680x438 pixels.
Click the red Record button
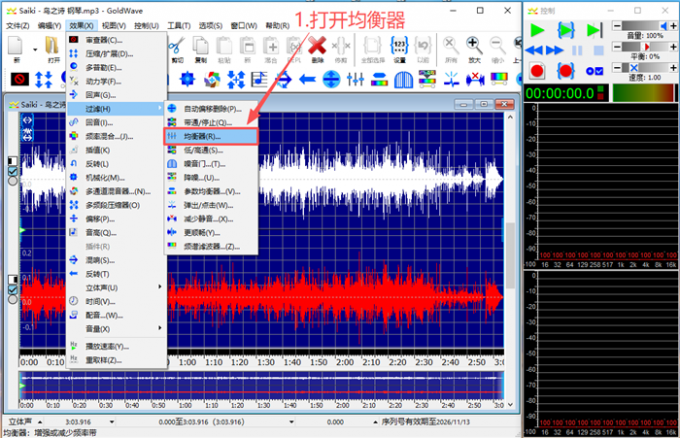point(537,70)
